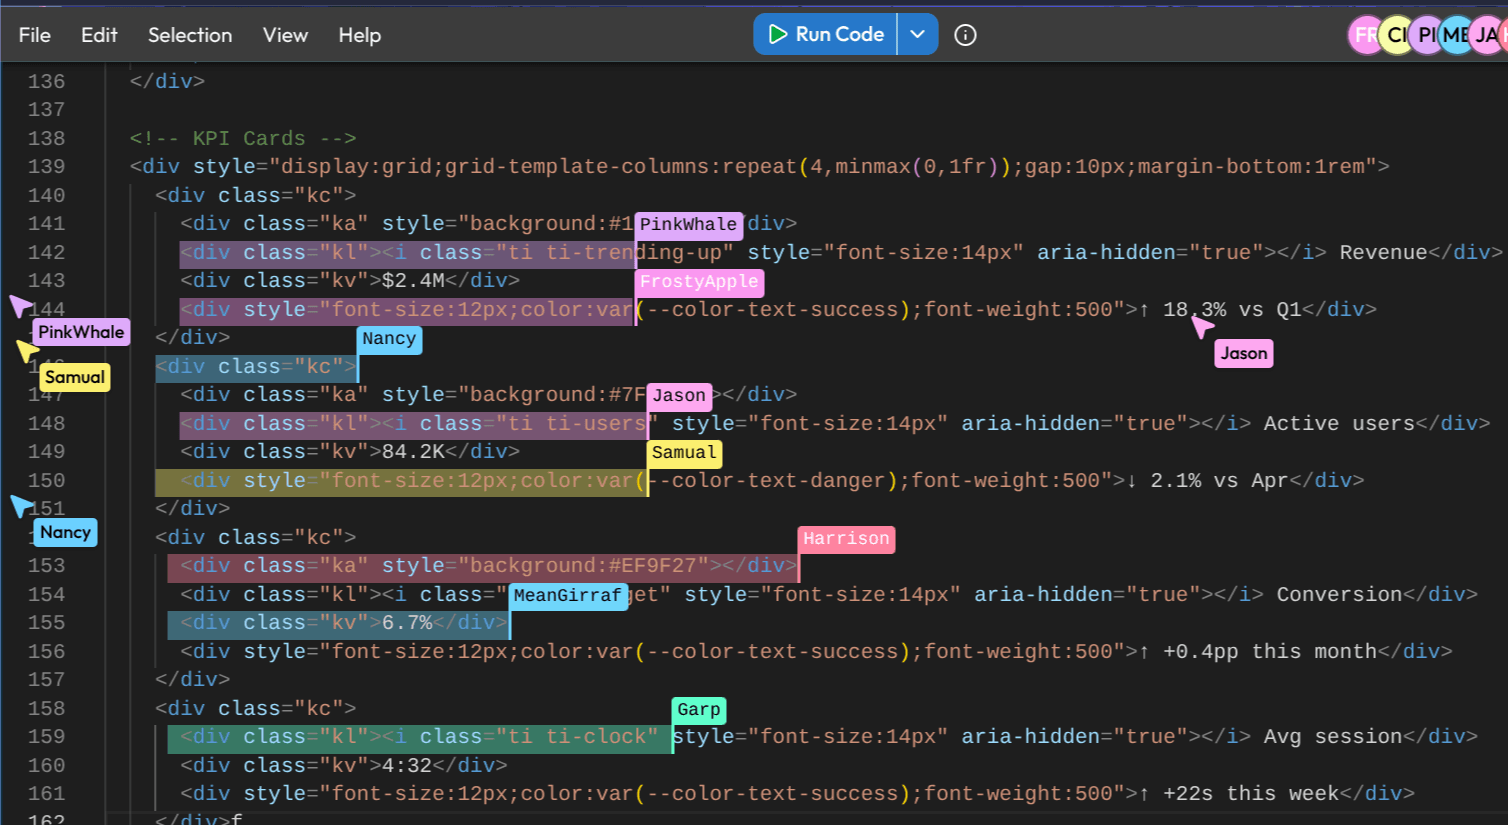Image resolution: width=1508 pixels, height=825 pixels.
Task: Click the "2.1% vs Apr" text
Action: point(1219,481)
